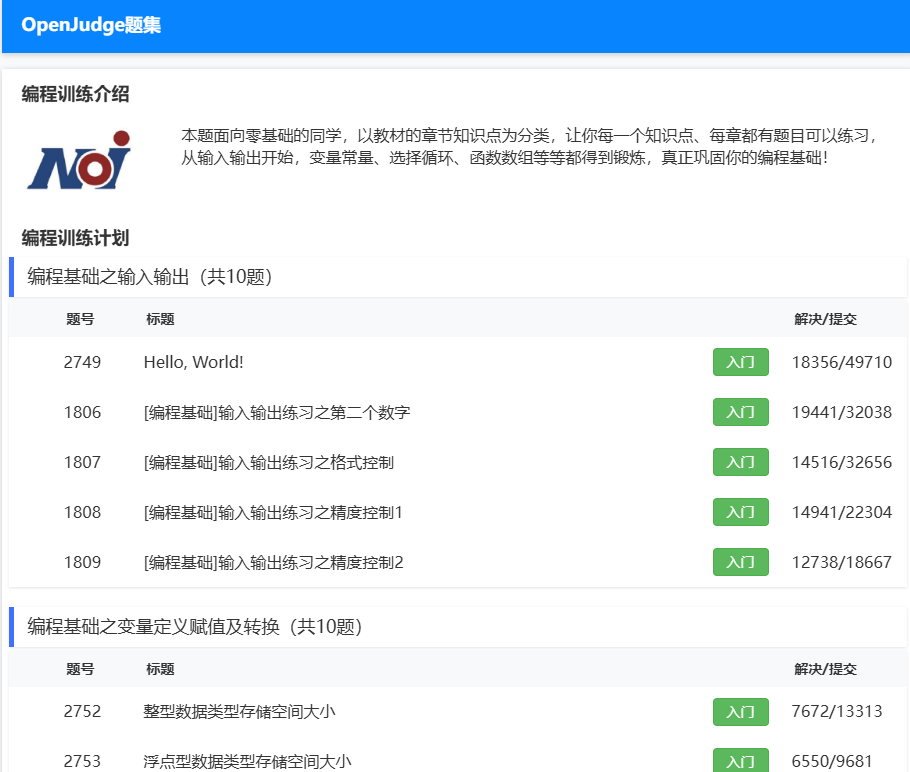Viewport: 910px width, 772px height.
Task: Click the 入门 tag on row 2752
Action: point(741,712)
